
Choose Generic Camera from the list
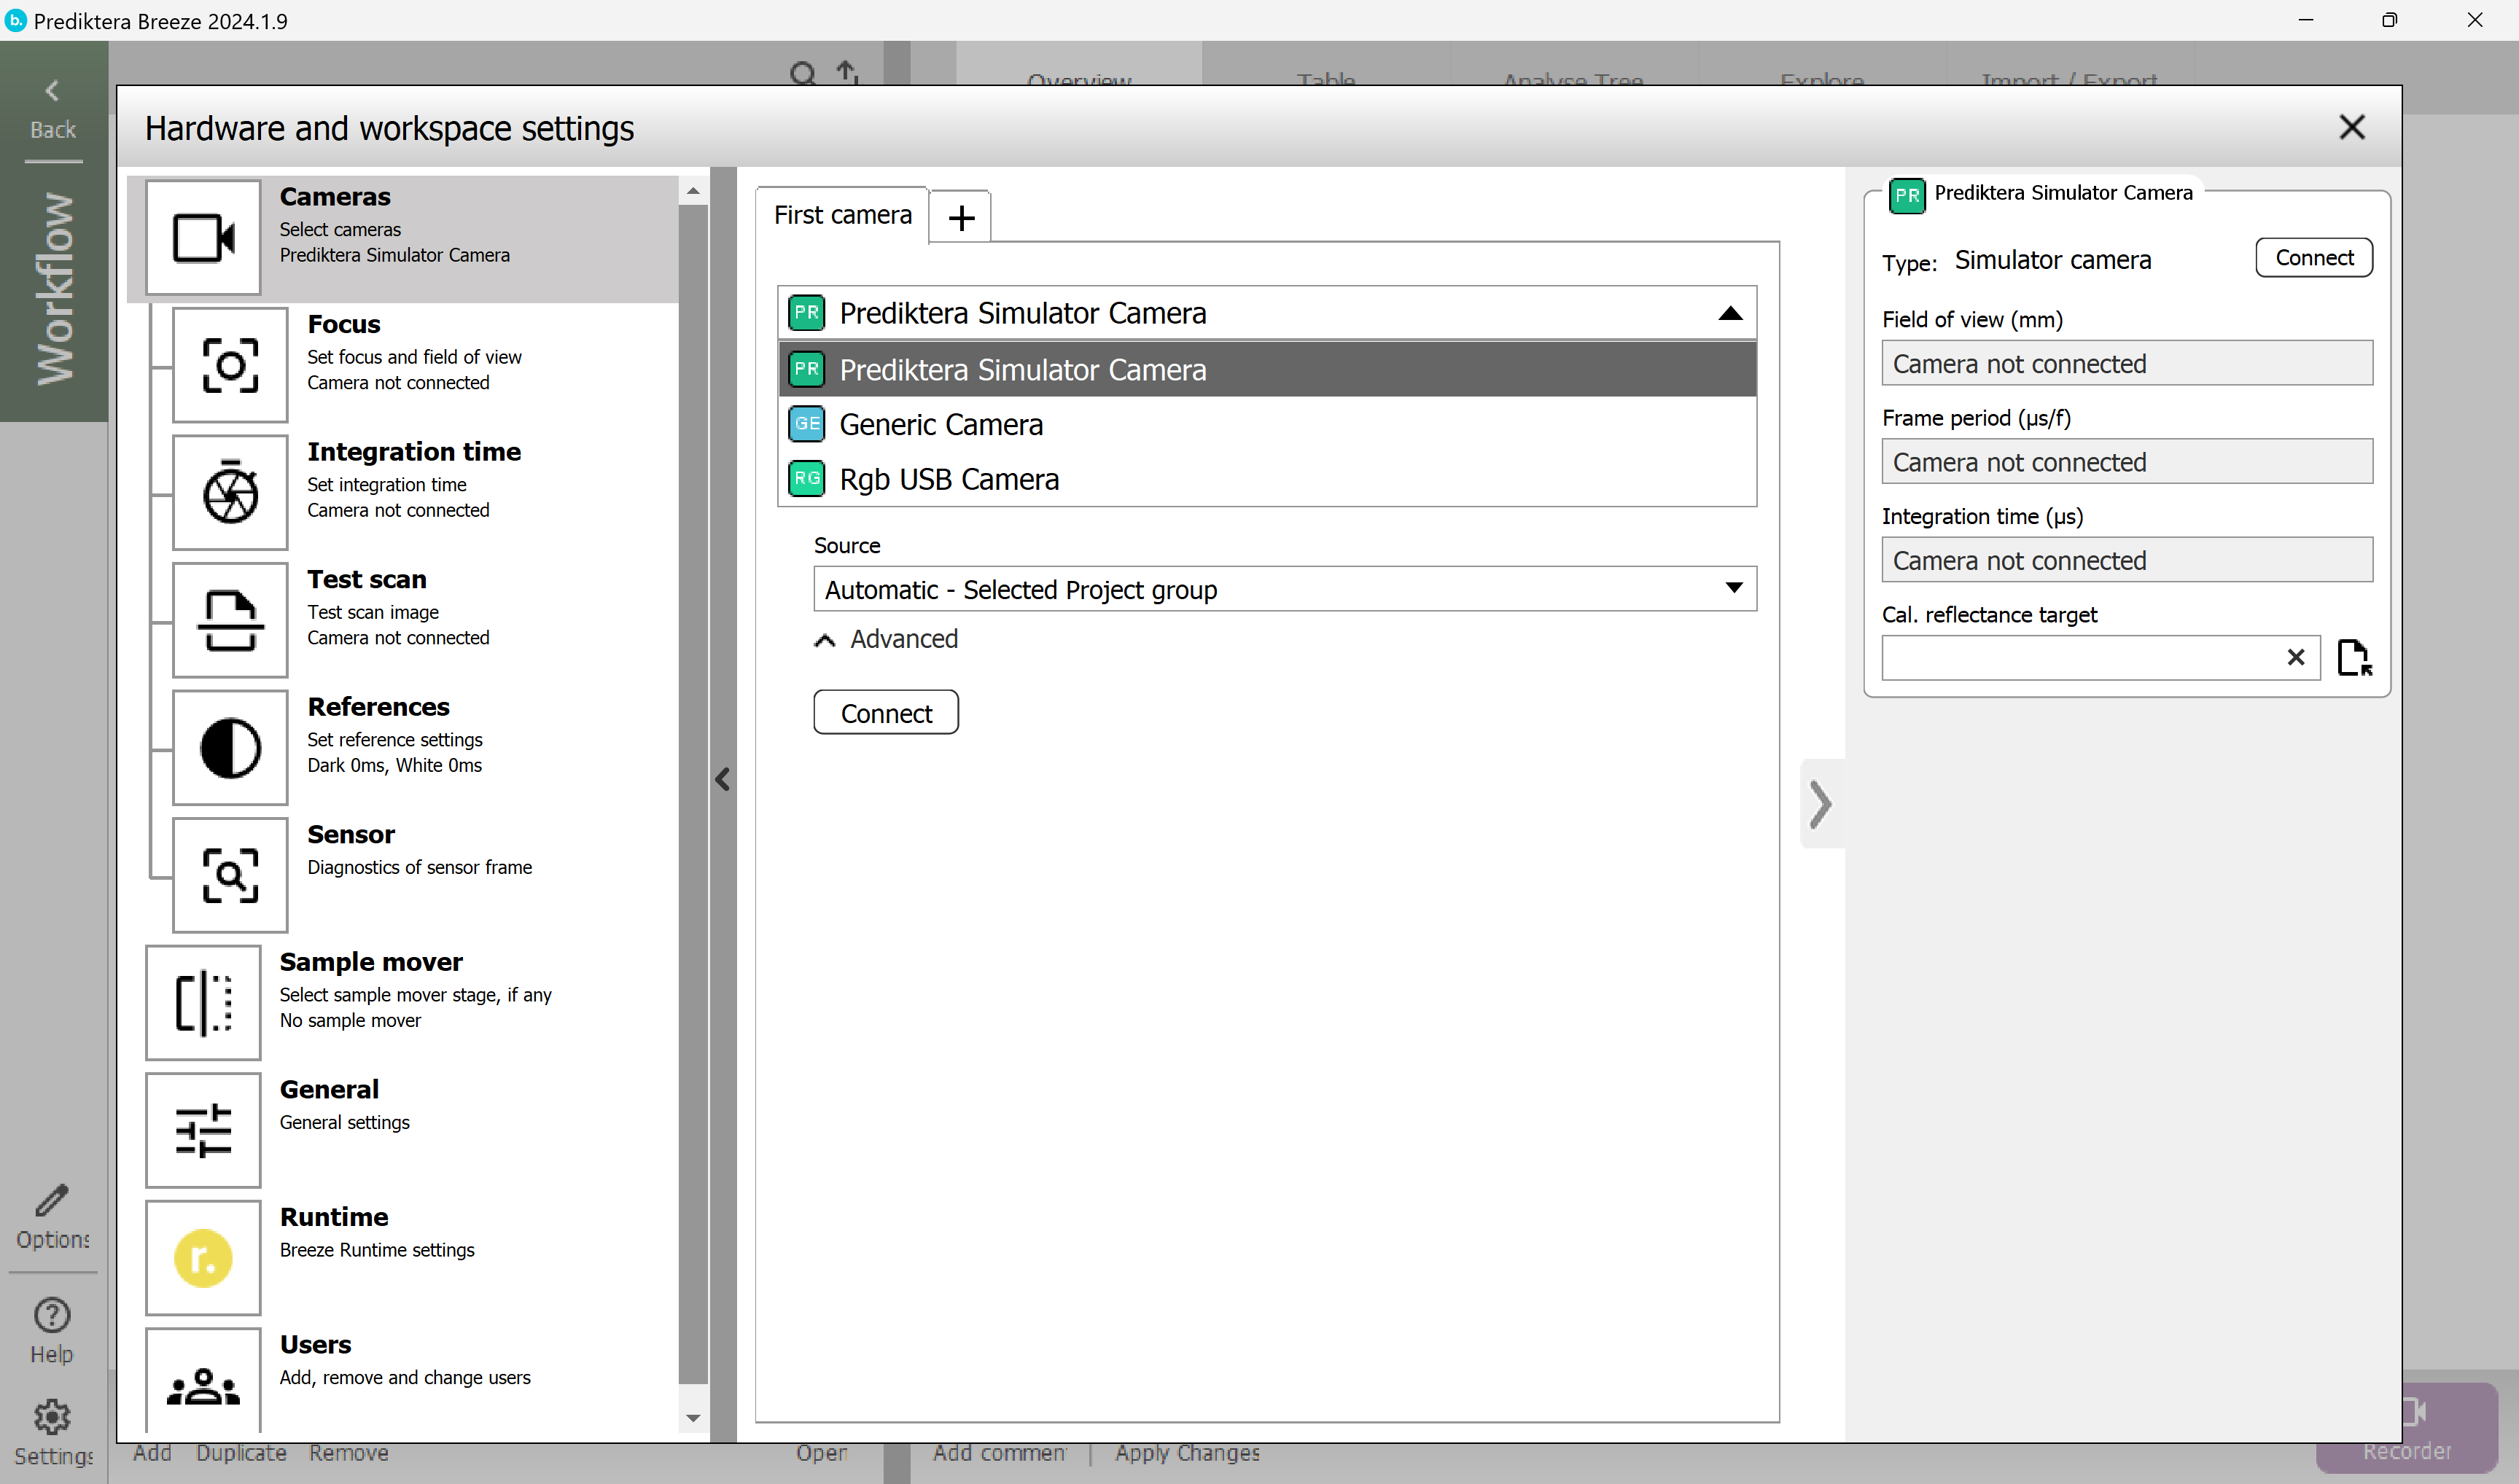pyautogui.click(x=941, y=425)
